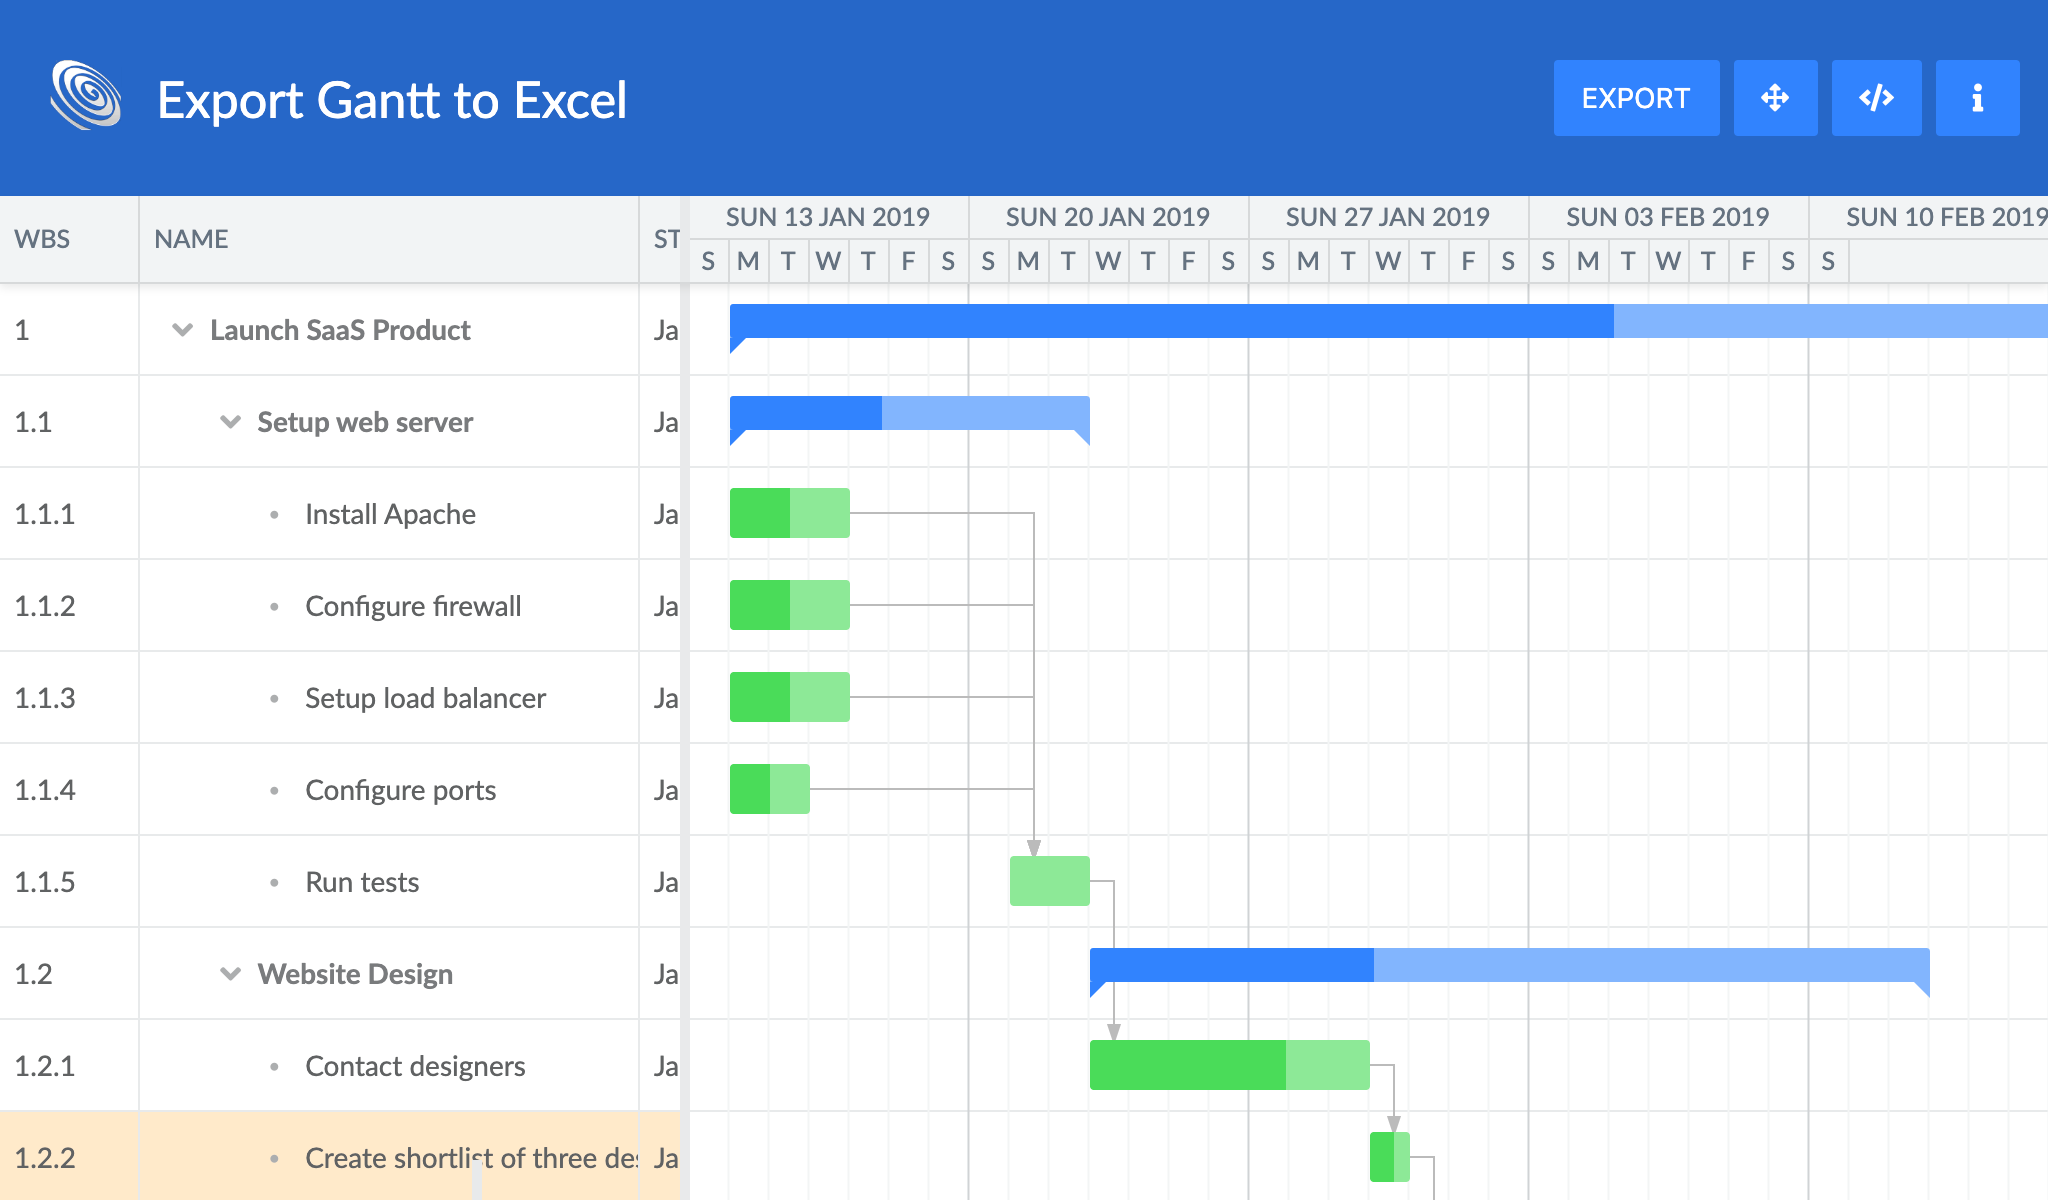Click the spiral logo in the header
This screenshot has width=2048, height=1200.
[x=86, y=98]
